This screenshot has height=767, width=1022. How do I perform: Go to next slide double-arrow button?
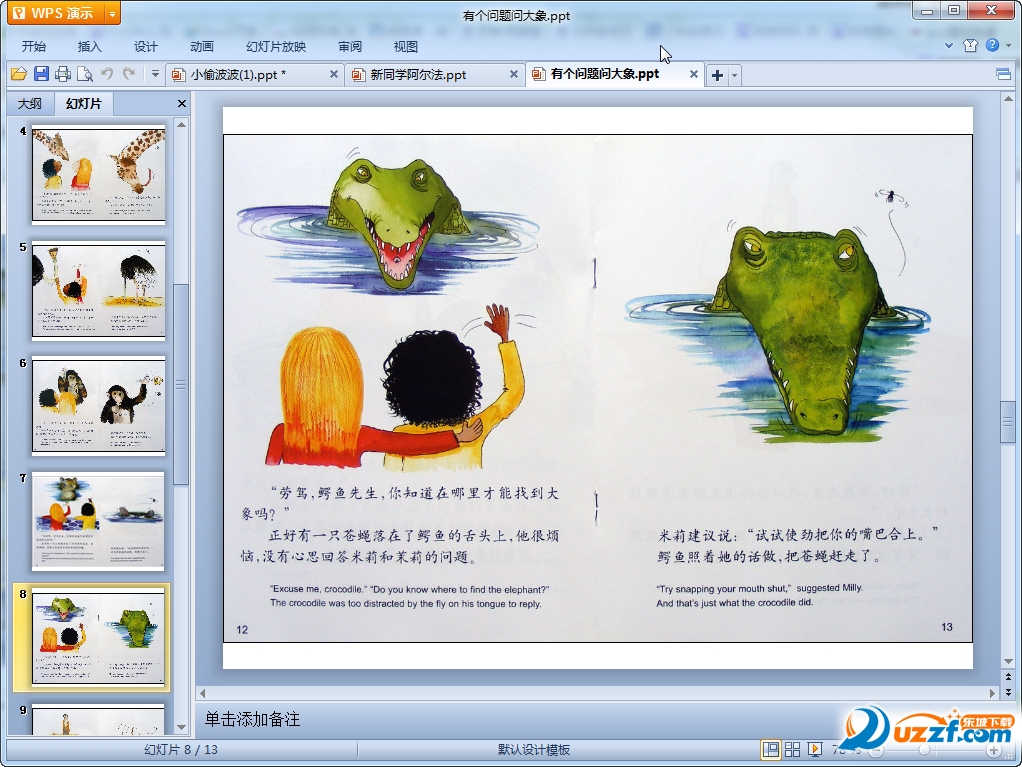point(1008,691)
